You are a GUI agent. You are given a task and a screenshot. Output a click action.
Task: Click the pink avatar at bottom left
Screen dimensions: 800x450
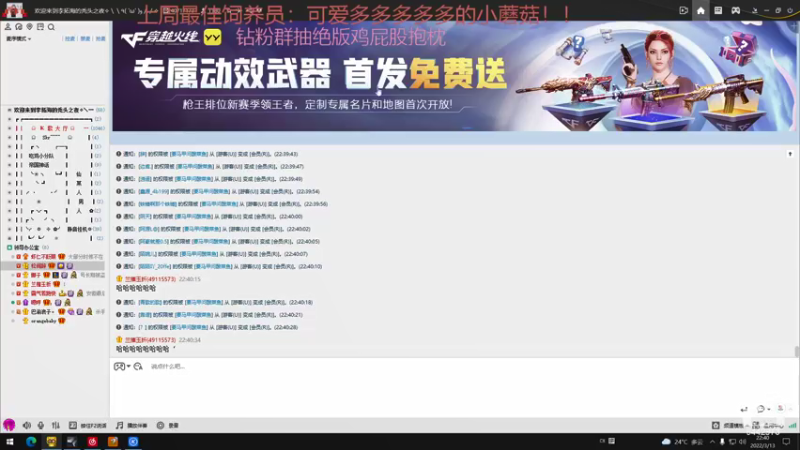coord(9,425)
